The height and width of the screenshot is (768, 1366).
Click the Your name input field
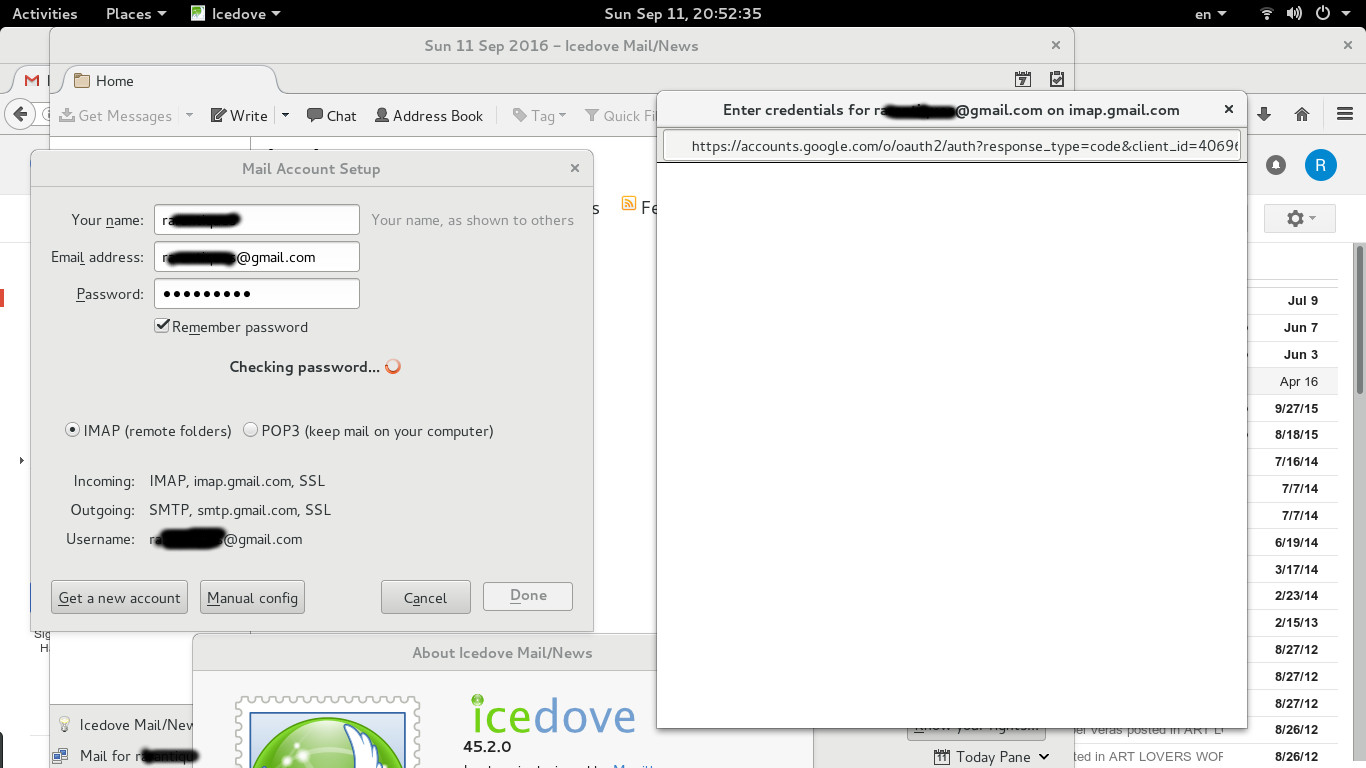(257, 220)
